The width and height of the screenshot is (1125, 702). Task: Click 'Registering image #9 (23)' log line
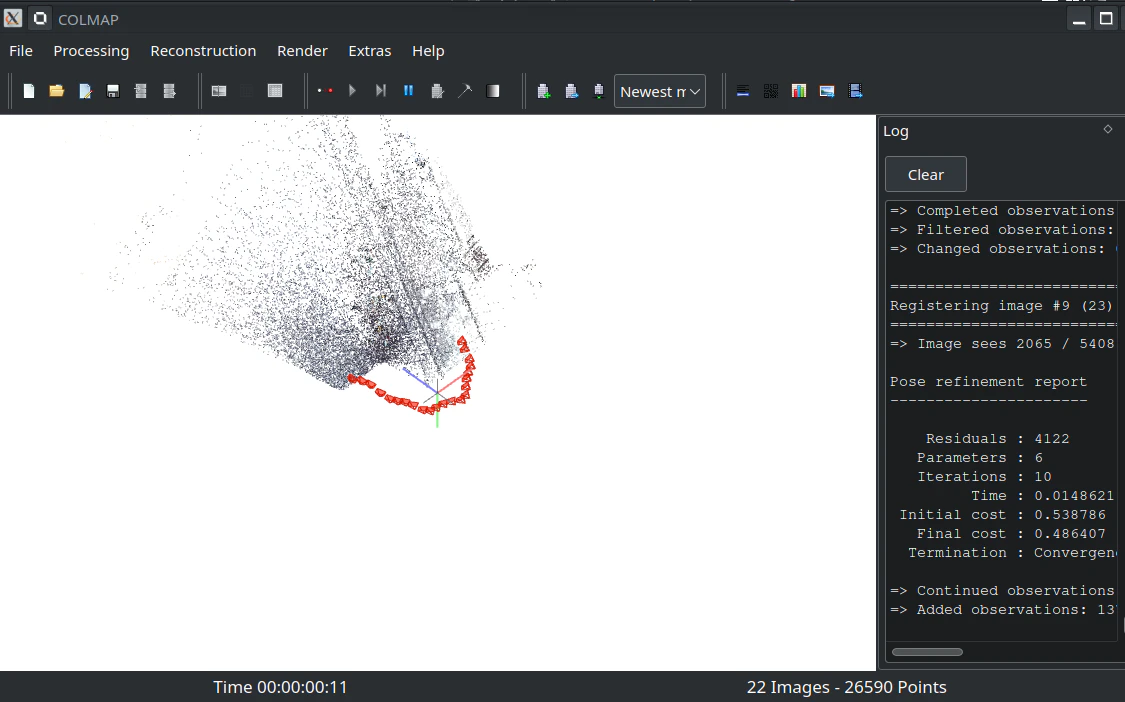tap(1001, 305)
